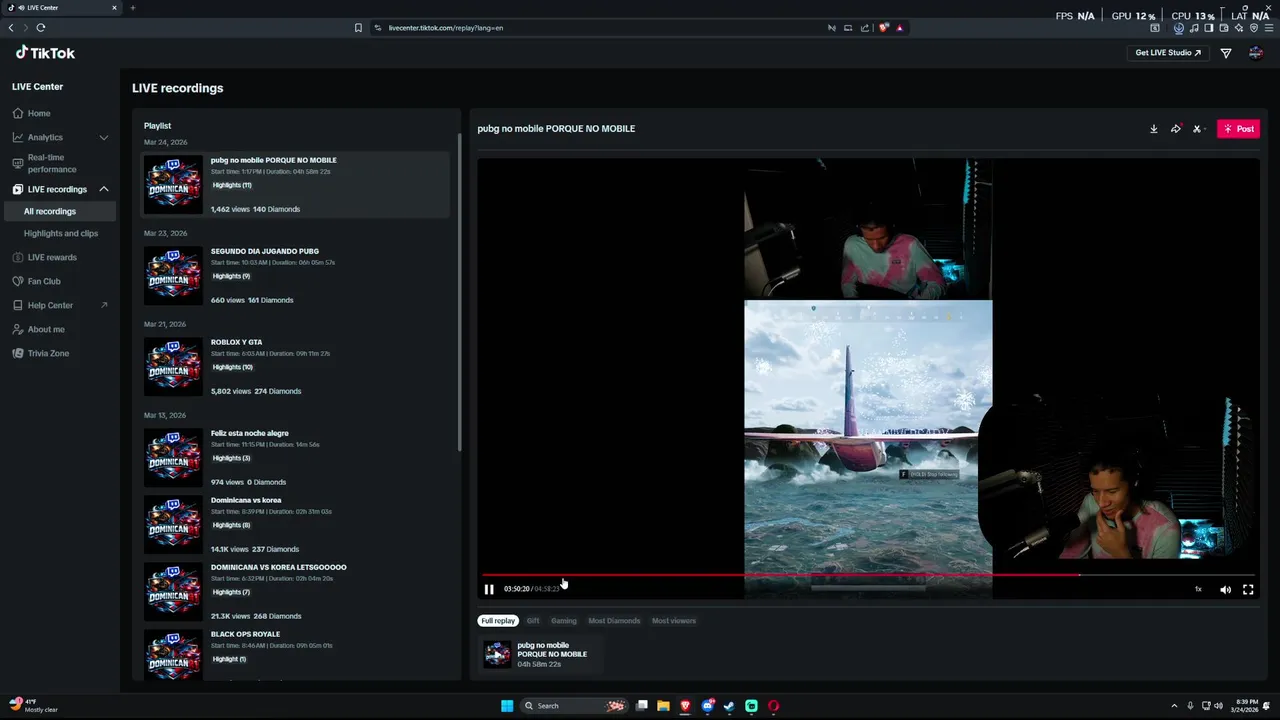The image size is (1280, 720).
Task: Click Highlights (9) badge on SEGUNDO DIA
Action: pos(232,276)
